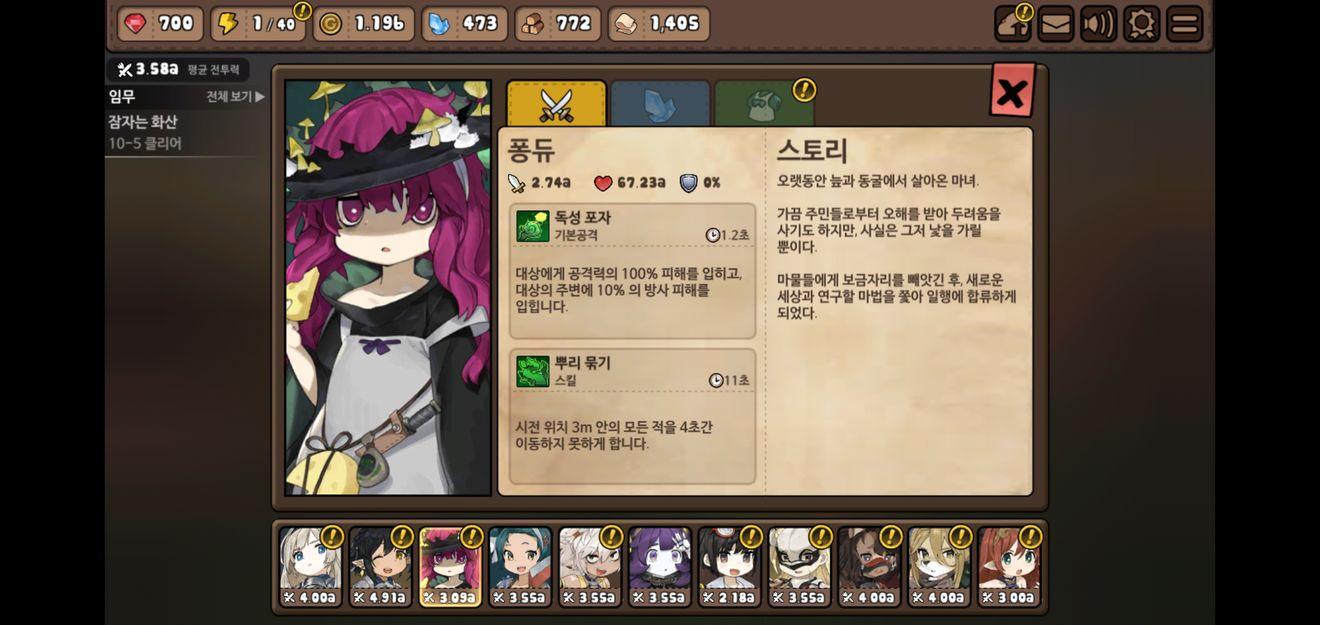The width and height of the screenshot is (1320, 625).
Task: Open the settings gear icon
Action: point(1141,24)
